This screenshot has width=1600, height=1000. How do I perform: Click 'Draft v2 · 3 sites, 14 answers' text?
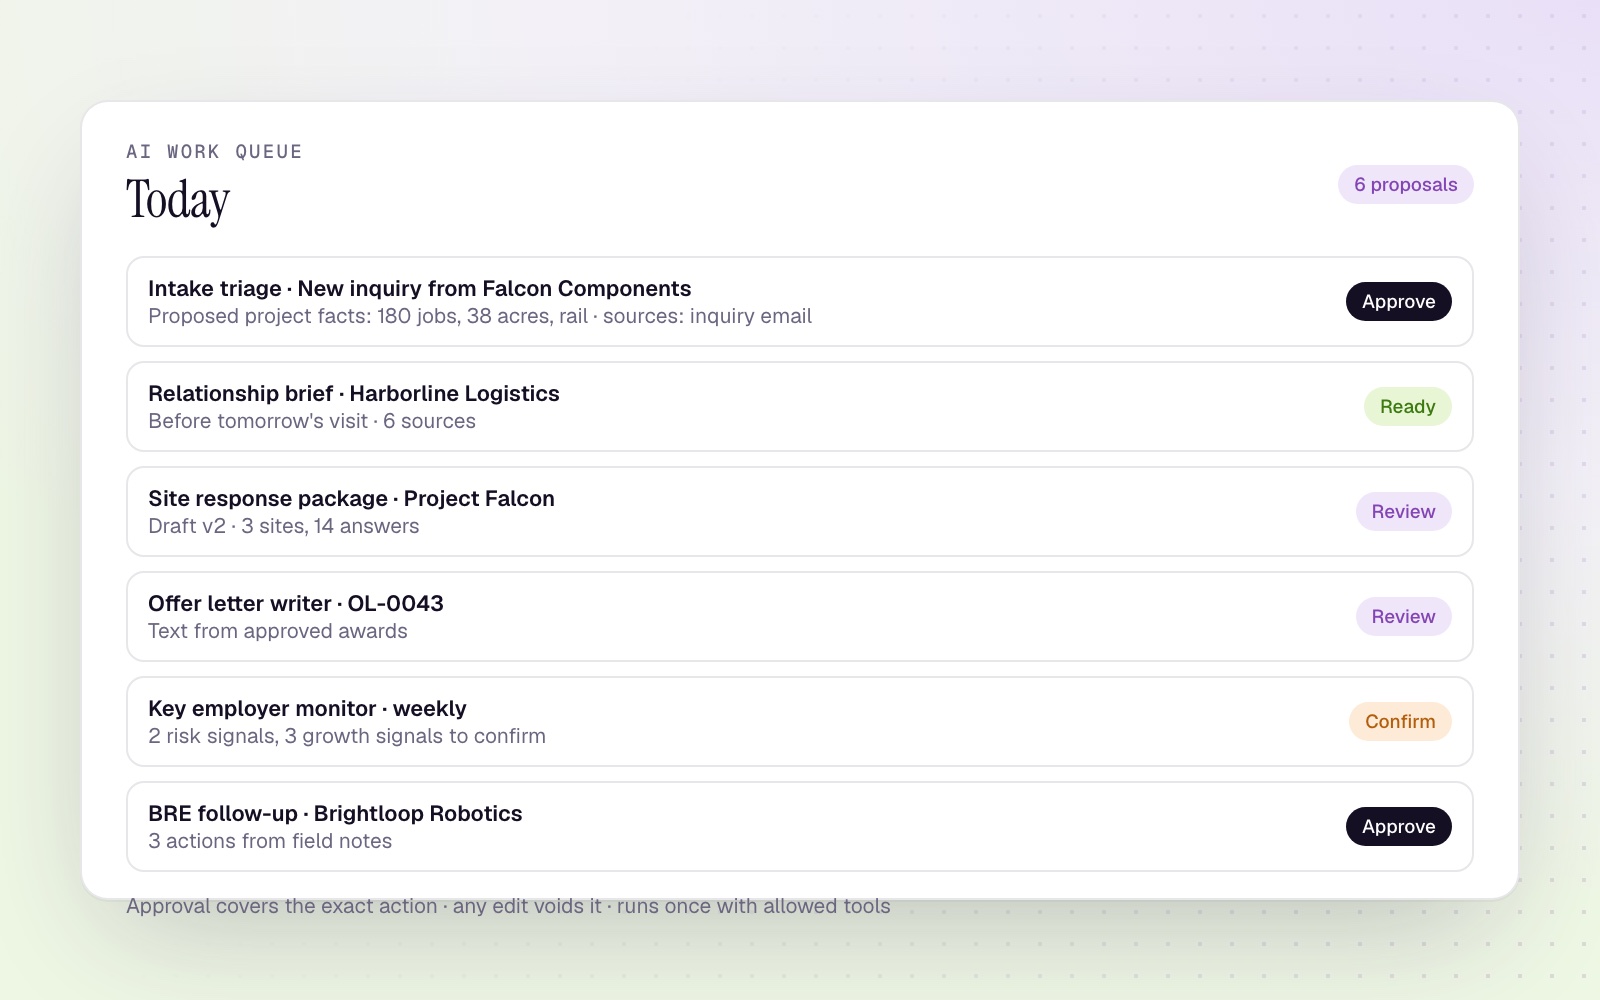click(284, 526)
